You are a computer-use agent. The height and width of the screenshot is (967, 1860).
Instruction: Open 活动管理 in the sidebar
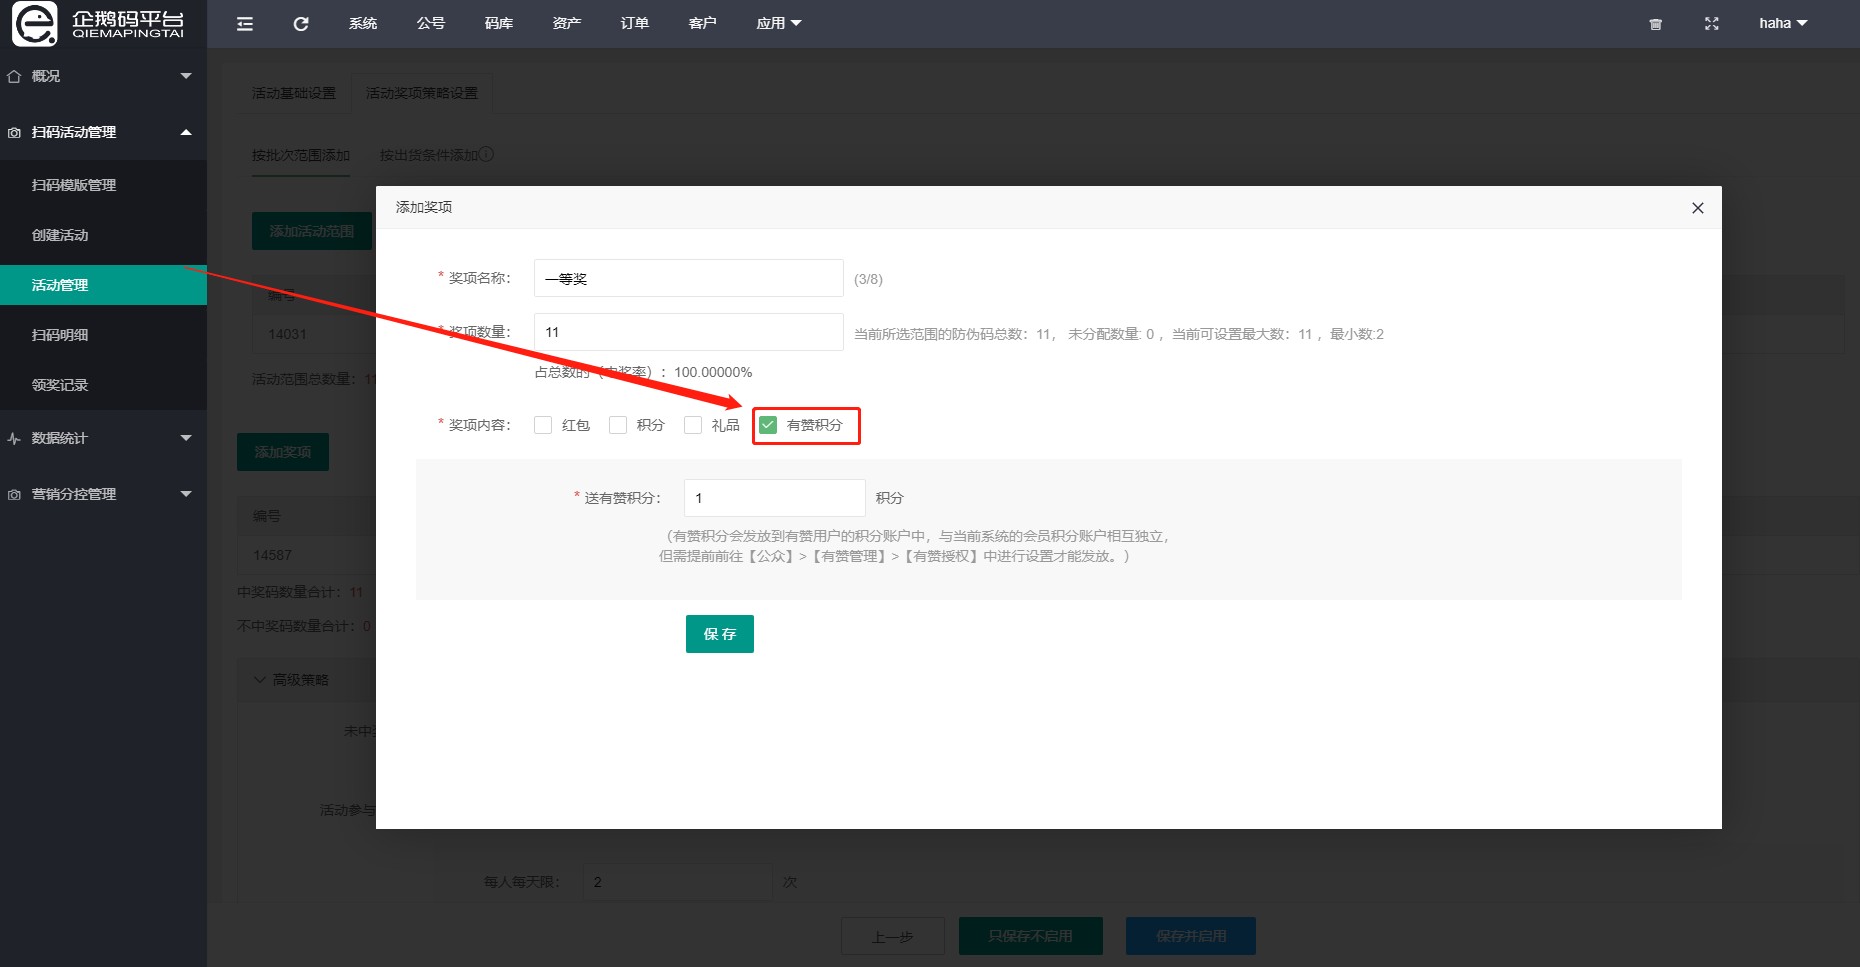point(103,285)
